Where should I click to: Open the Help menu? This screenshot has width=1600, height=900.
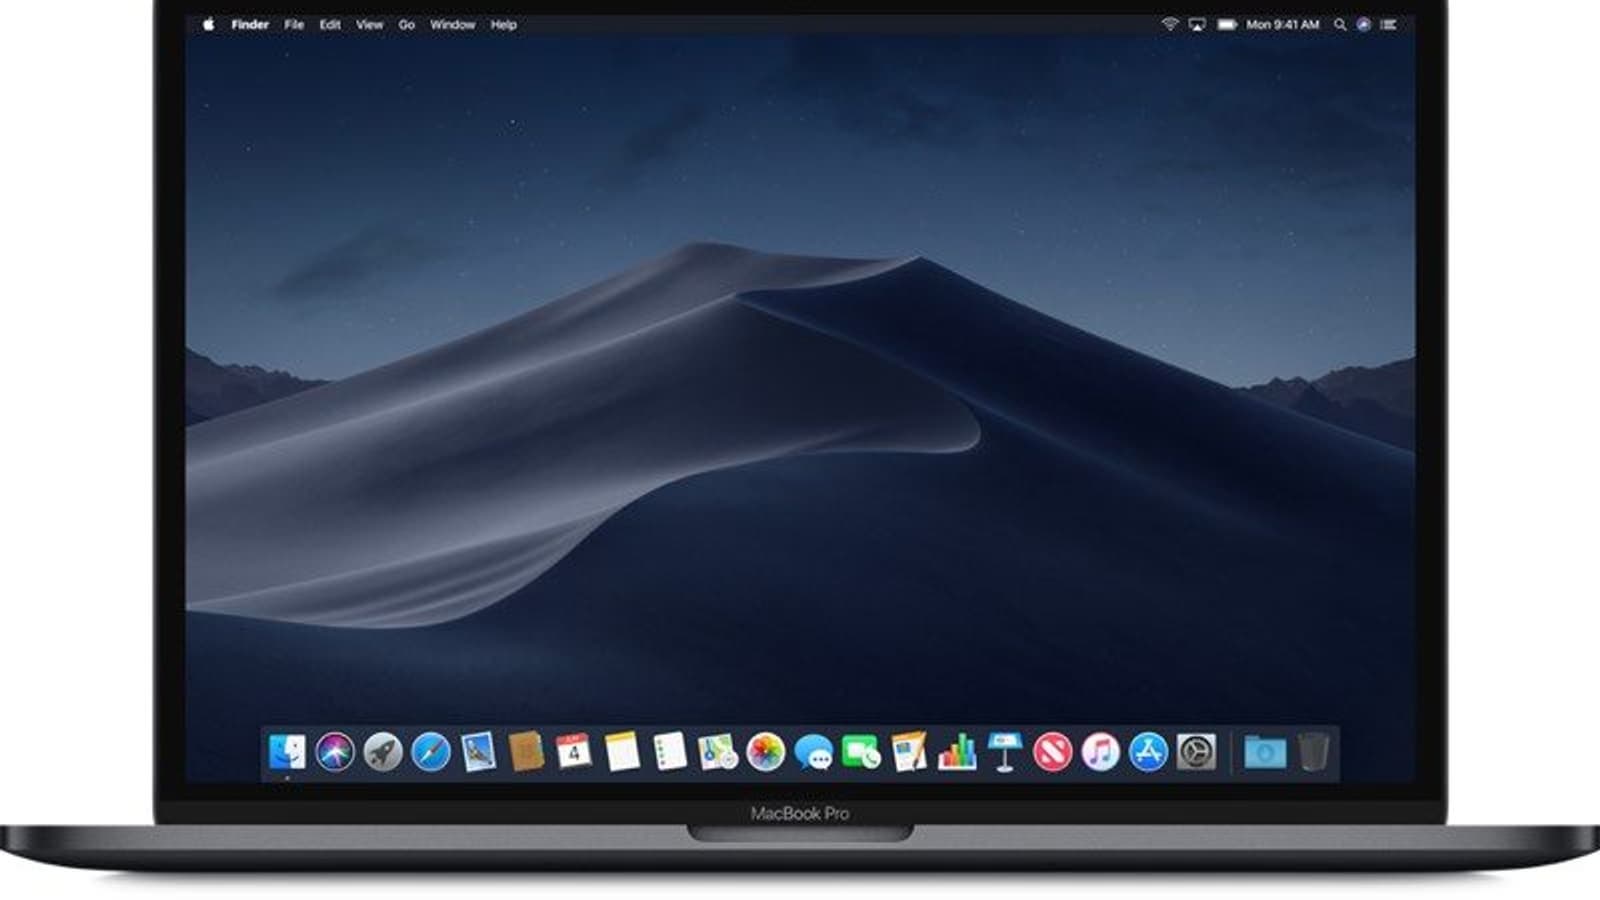pyautogui.click(x=503, y=24)
